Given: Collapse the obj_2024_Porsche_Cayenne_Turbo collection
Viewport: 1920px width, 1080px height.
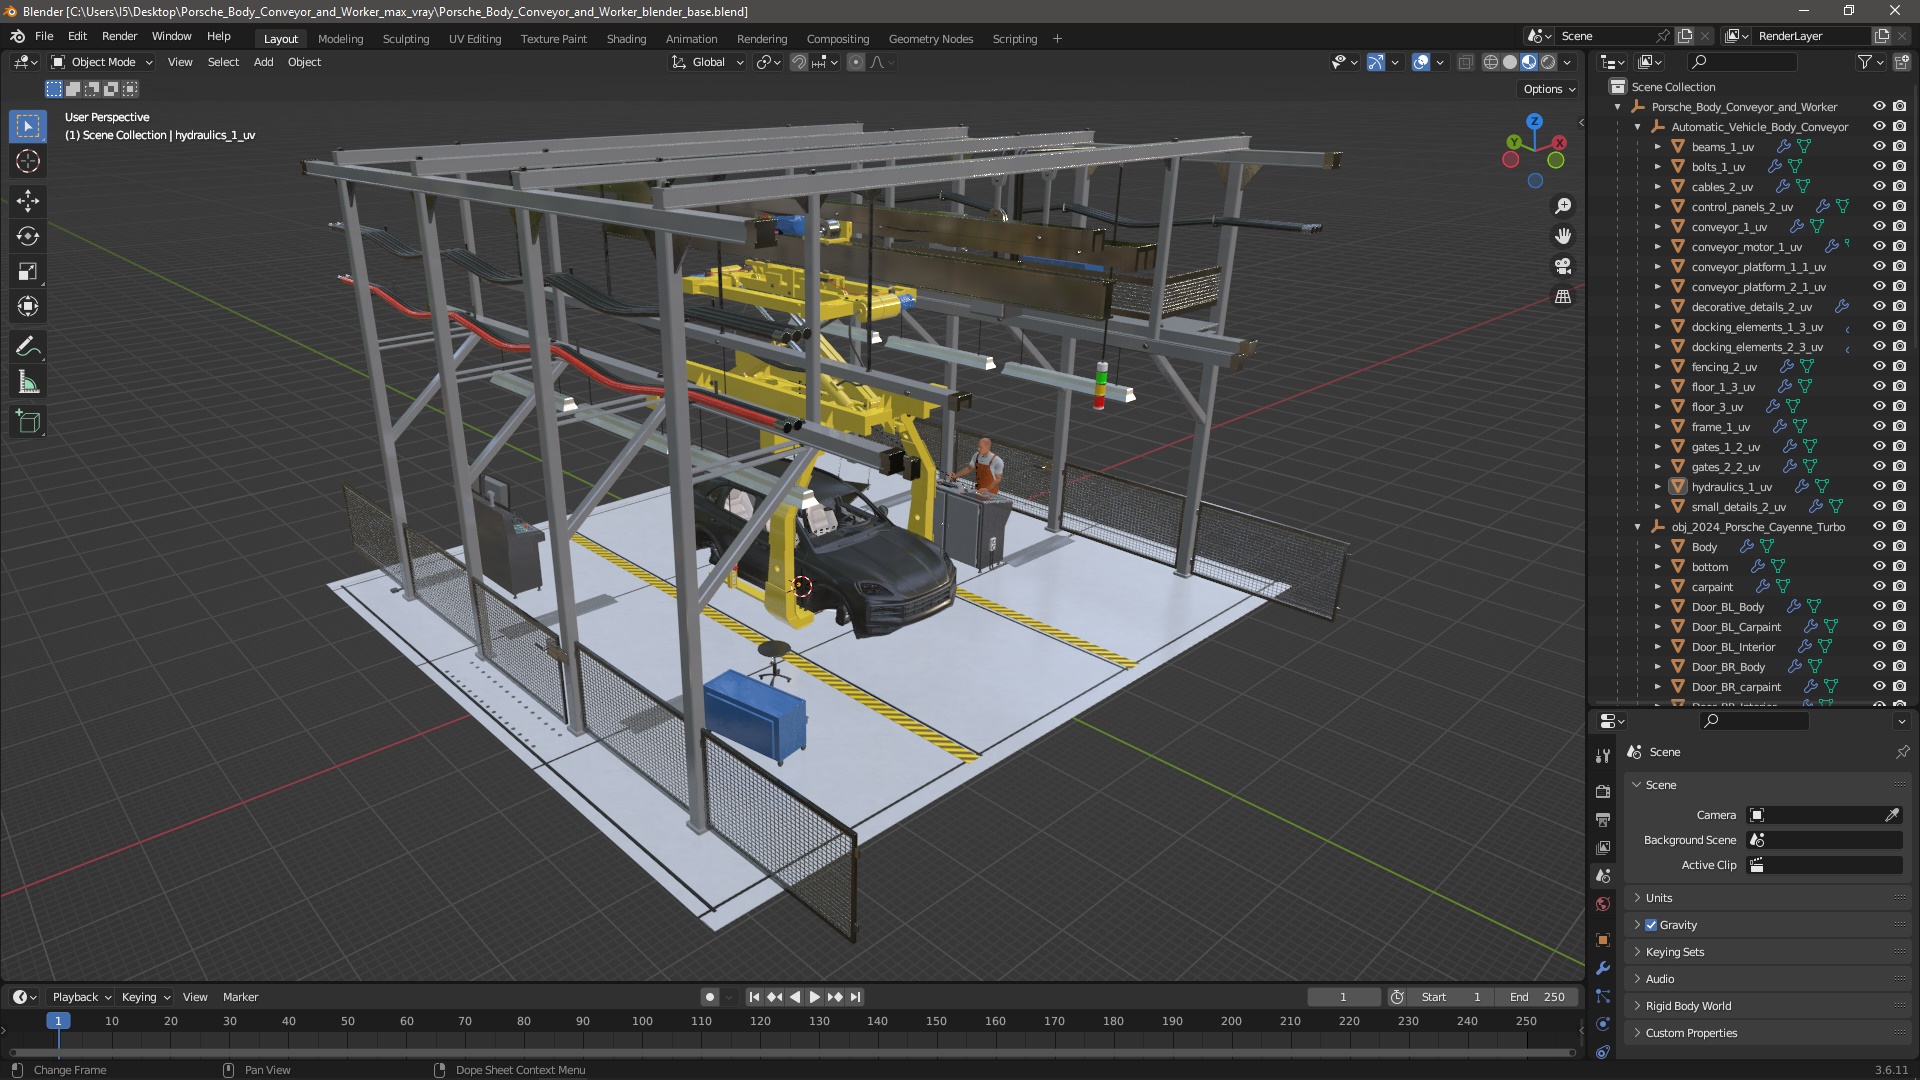Looking at the screenshot, I should coord(1637,527).
